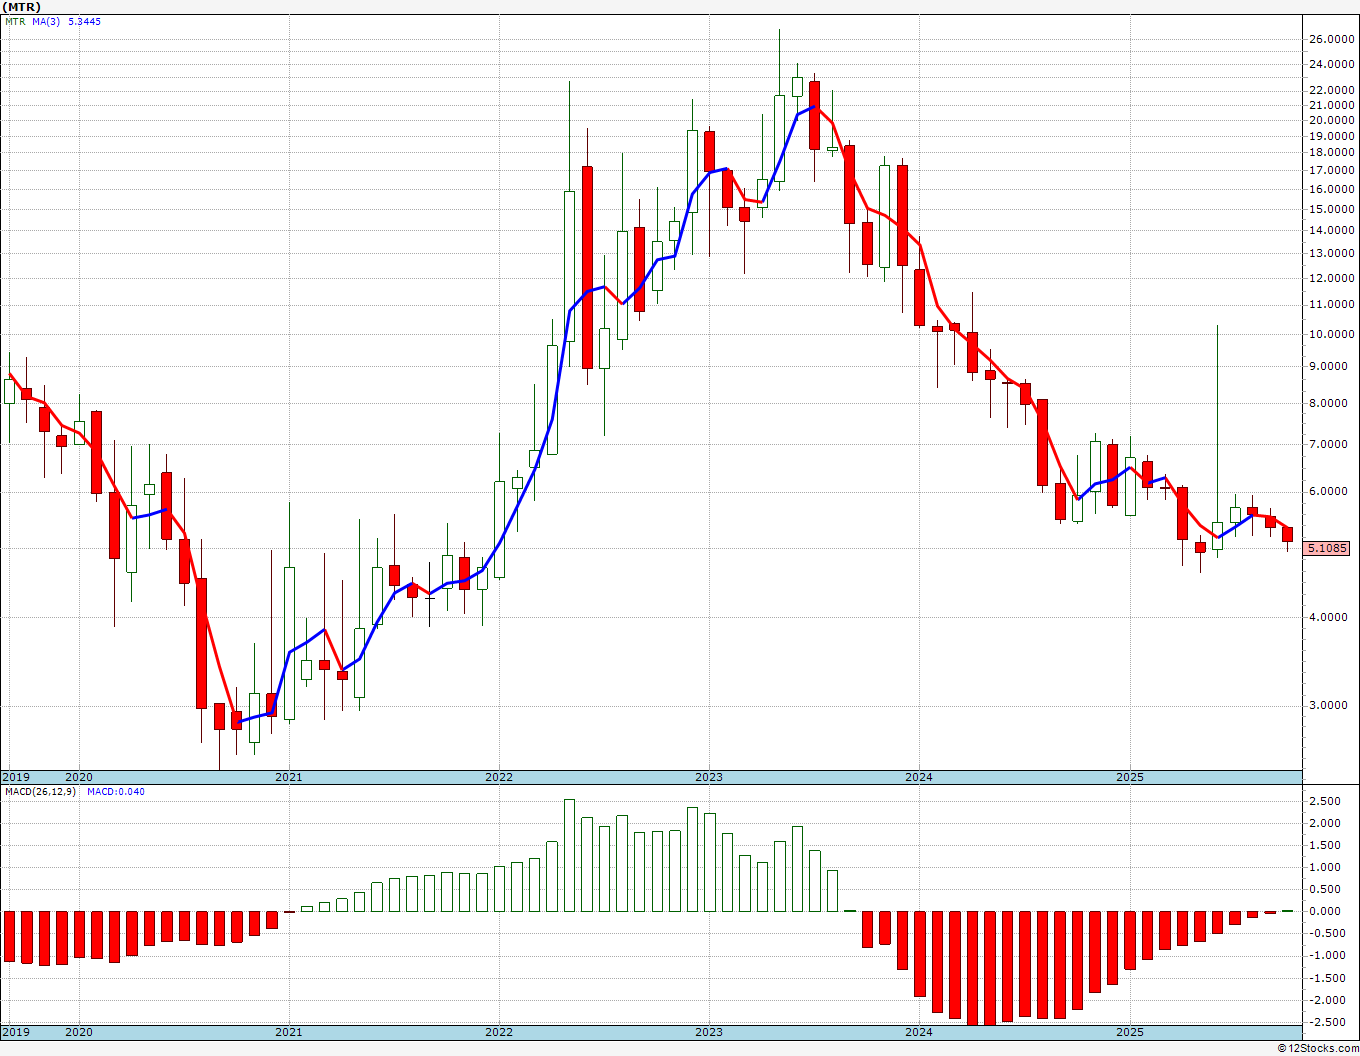1360x1056 pixels.
Task: Click the MACD:0.040 value readout
Action: [x=115, y=792]
